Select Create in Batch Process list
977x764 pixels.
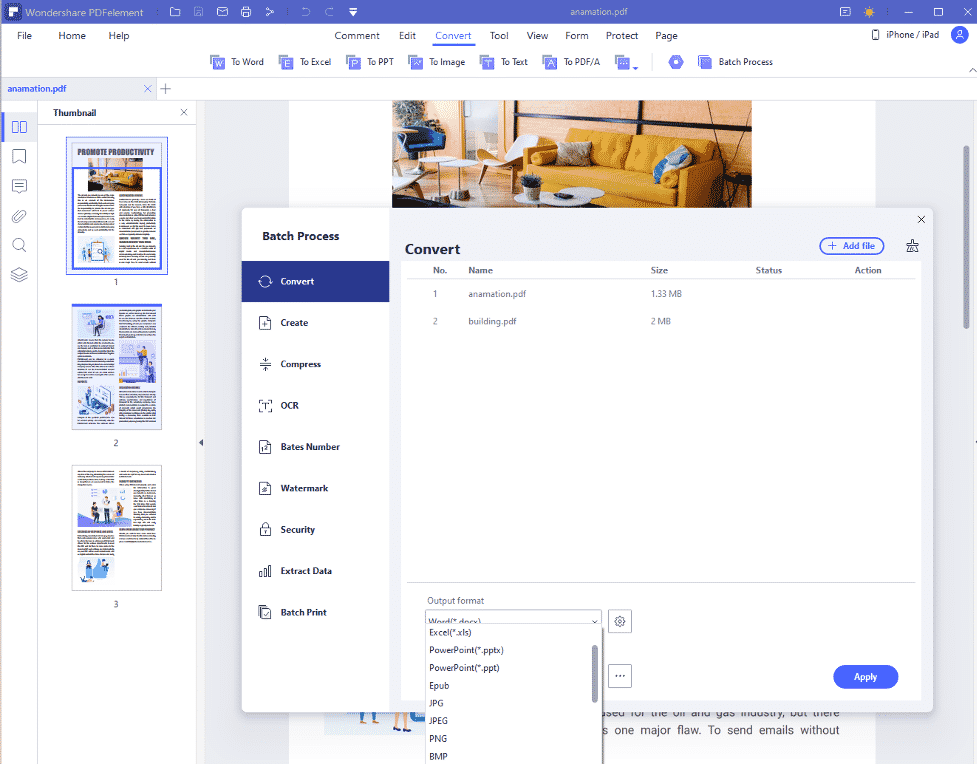point(315,323)
